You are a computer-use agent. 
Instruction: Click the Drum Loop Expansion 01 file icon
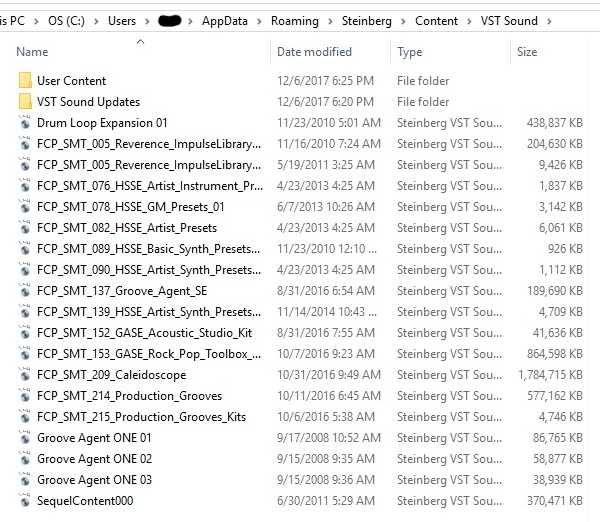25,123
